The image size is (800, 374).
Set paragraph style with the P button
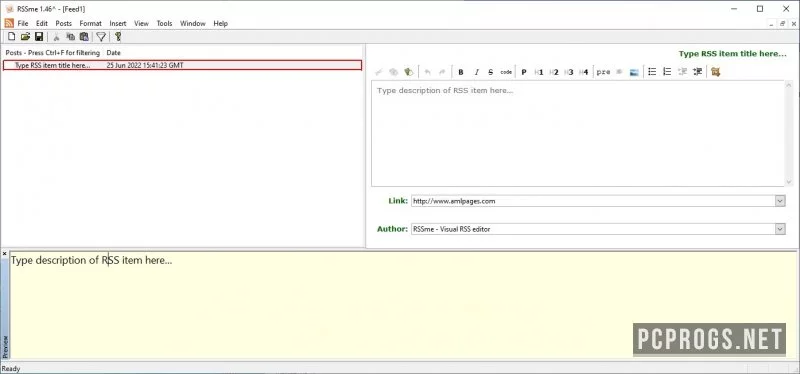tap(523, 72)
